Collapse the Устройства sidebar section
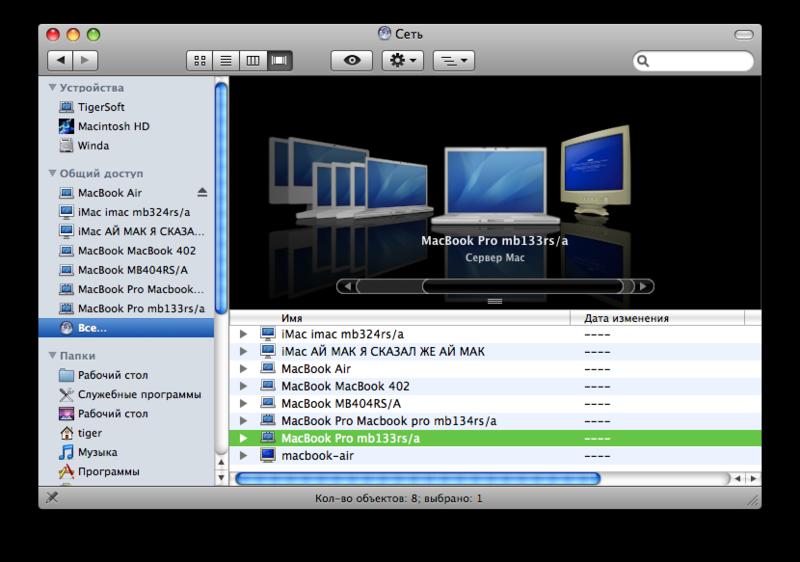The width and height of the screenshot is (800, 562). pos(52,88)
